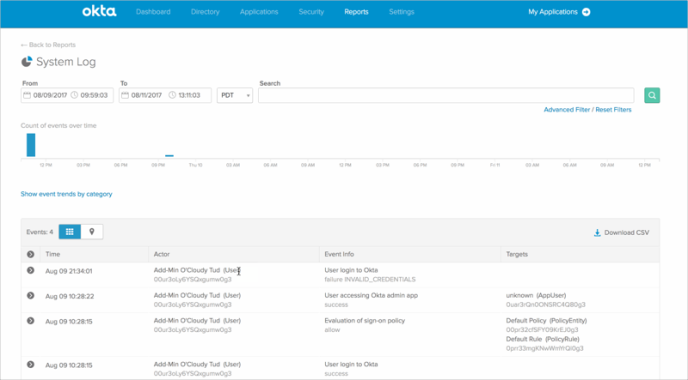
Task: Open the Advanced Filter
Action: tap(566, 110)
